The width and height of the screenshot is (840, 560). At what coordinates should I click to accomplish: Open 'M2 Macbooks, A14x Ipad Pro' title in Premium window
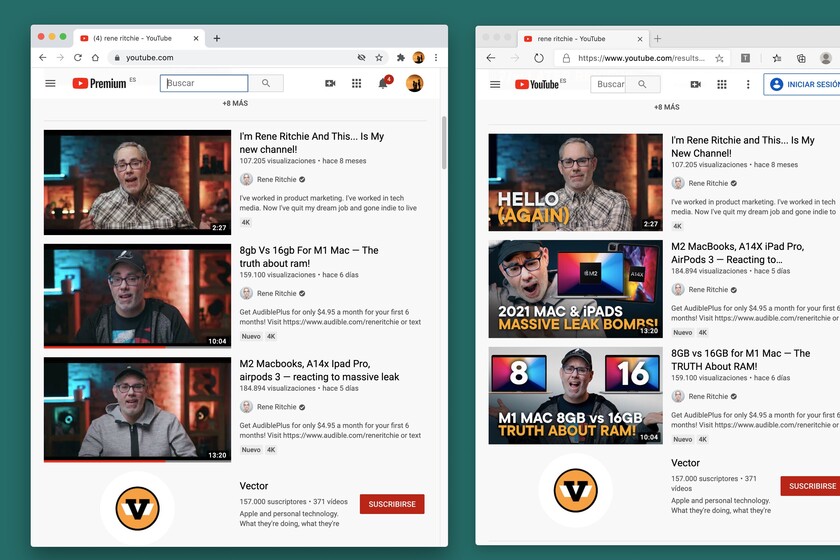click(x=319, y=370)
